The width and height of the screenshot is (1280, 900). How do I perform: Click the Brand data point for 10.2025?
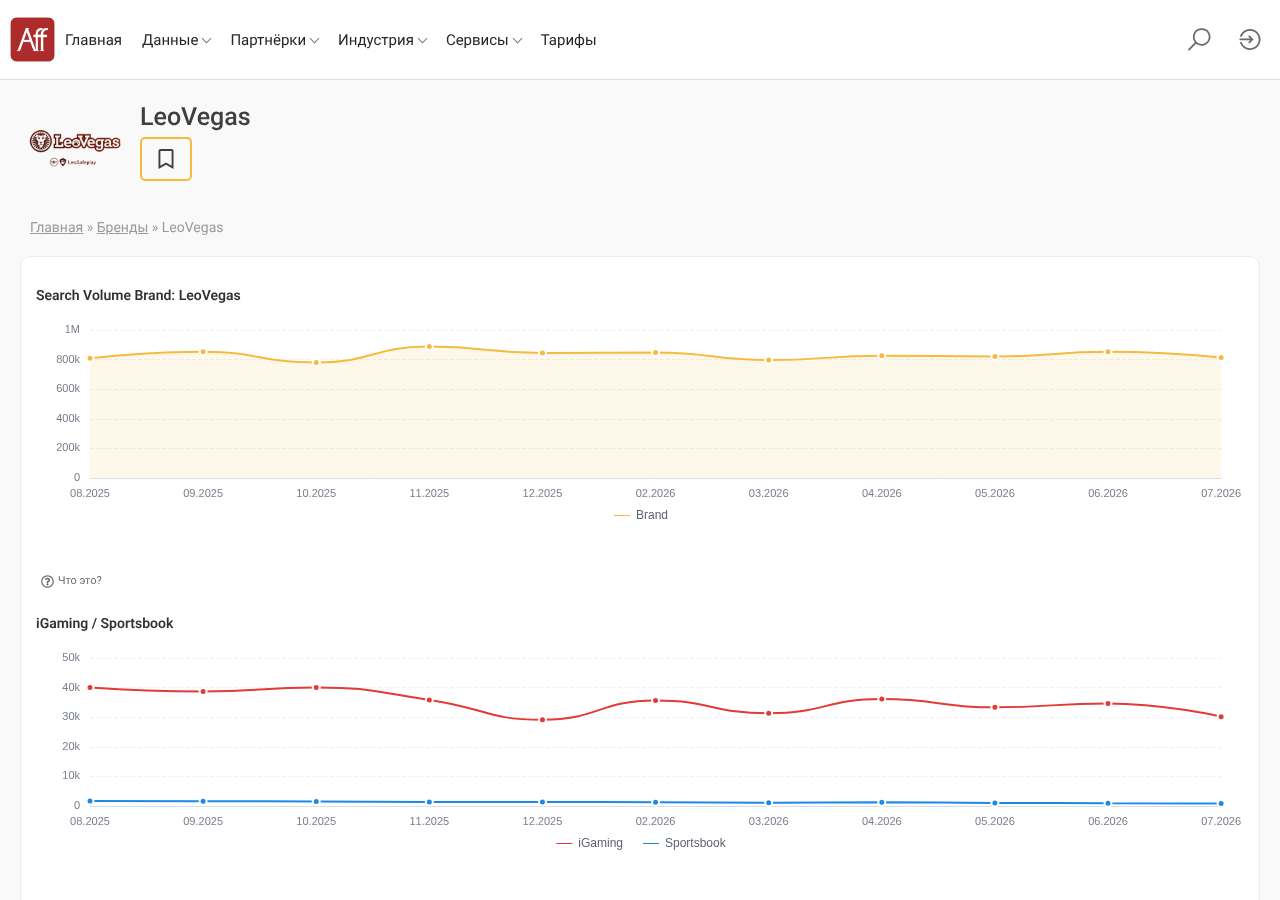[316, 362]
